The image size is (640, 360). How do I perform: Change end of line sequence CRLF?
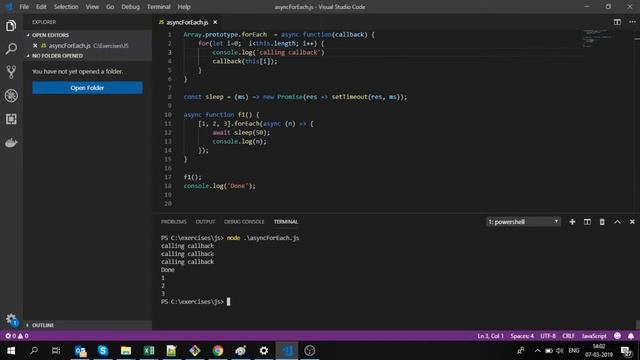[568, 336]
